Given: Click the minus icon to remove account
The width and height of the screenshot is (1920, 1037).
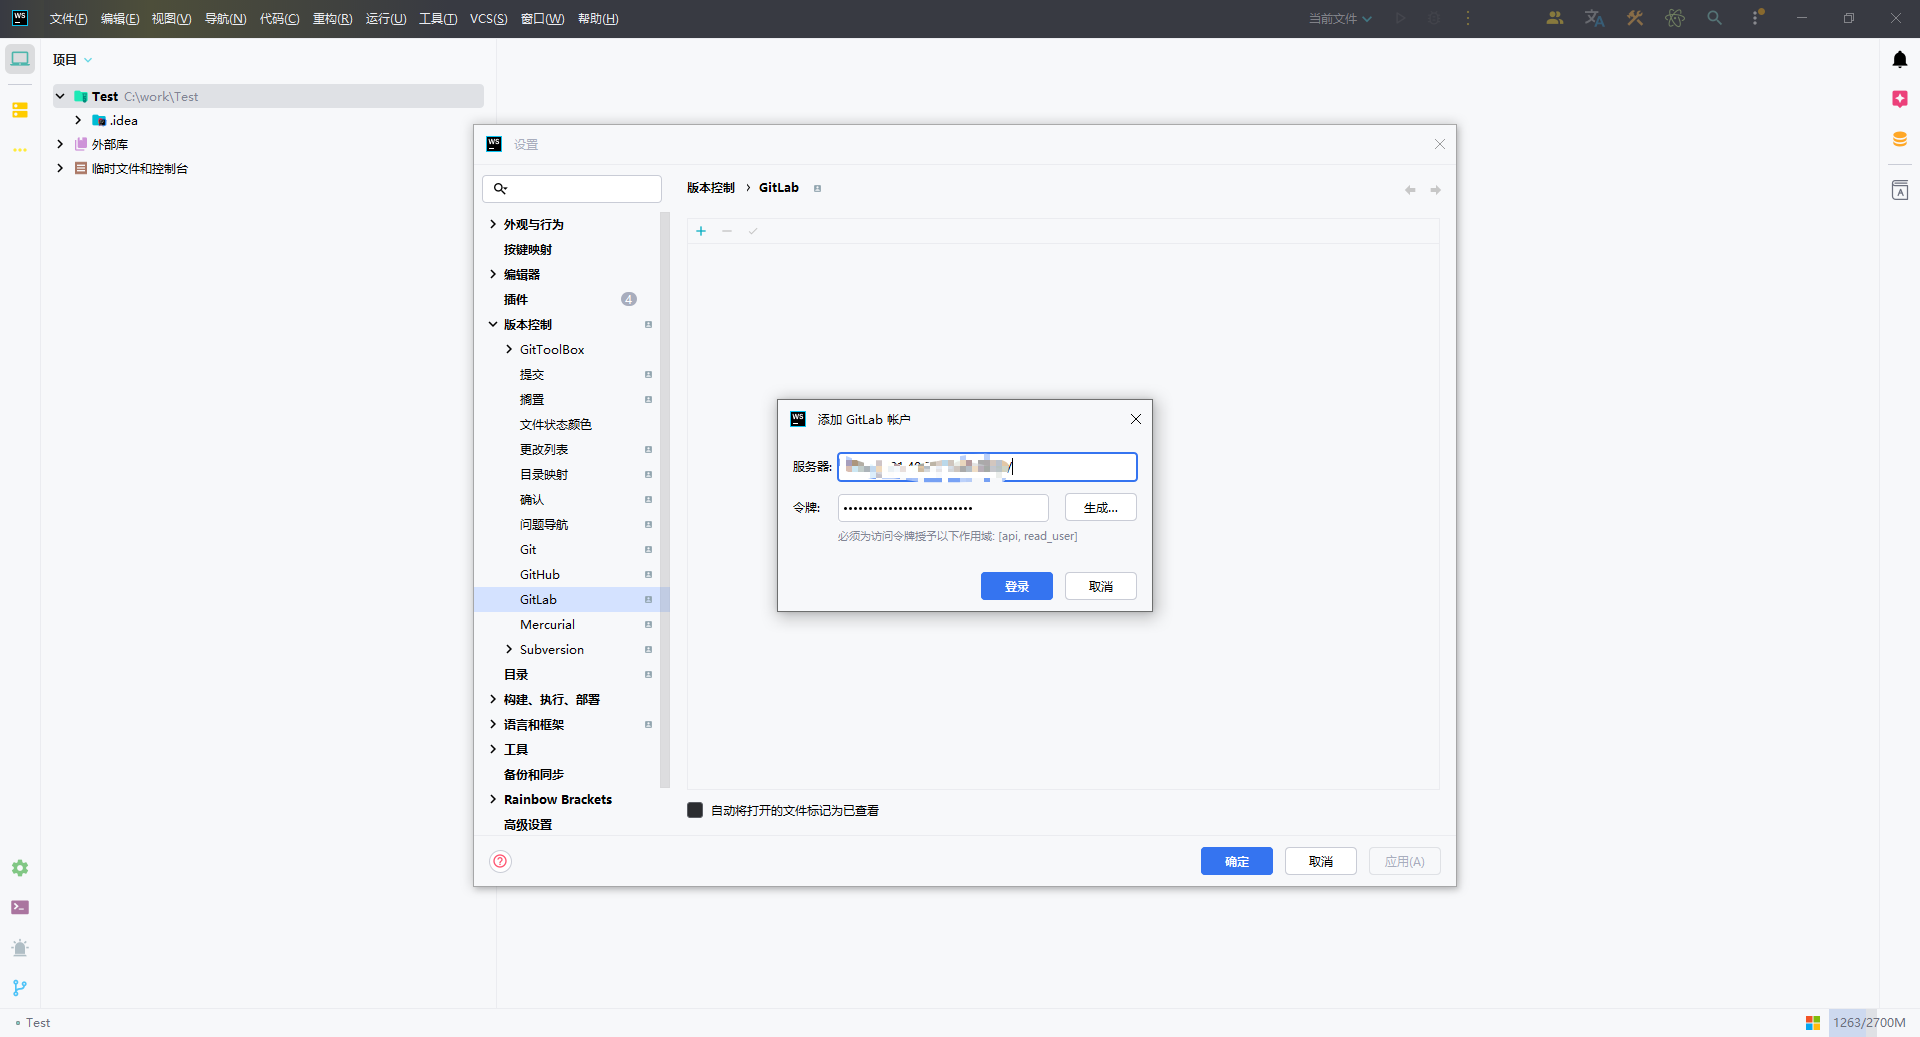Looking at the screenshot, I should pyautogui.click(x=727, y=231).
